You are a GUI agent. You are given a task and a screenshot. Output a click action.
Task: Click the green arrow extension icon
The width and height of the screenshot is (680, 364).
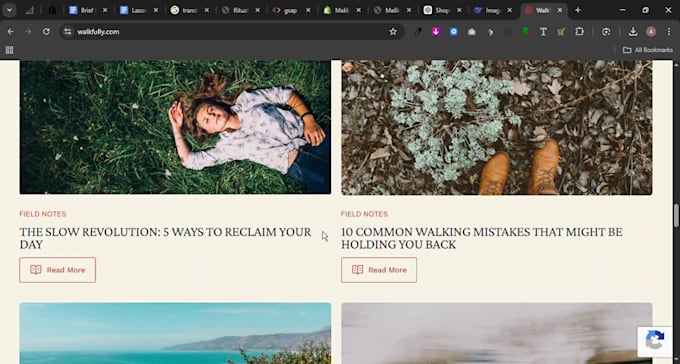pyautogui.click(x=526, y=32)
